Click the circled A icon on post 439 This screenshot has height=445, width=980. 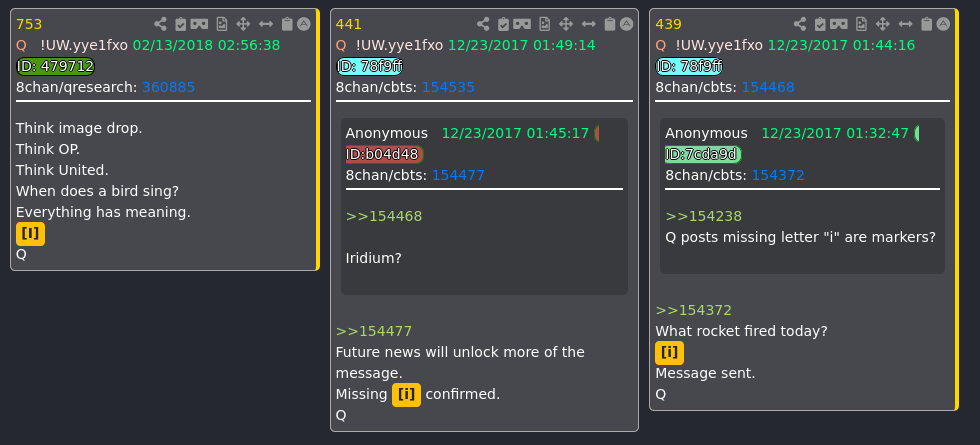click(x=943, y=24)
